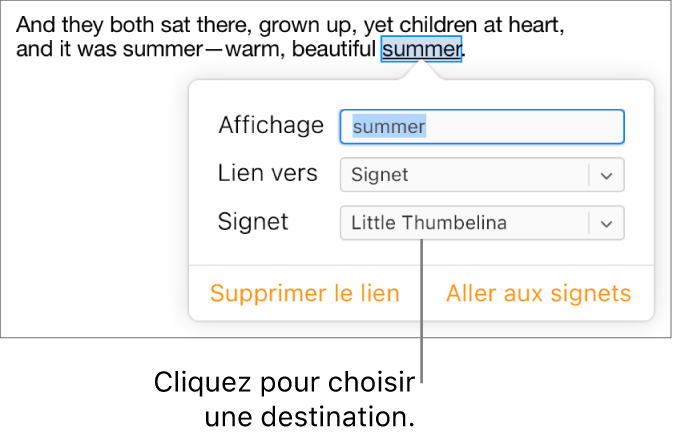Click the Lien vers label

tap(267, 173)
